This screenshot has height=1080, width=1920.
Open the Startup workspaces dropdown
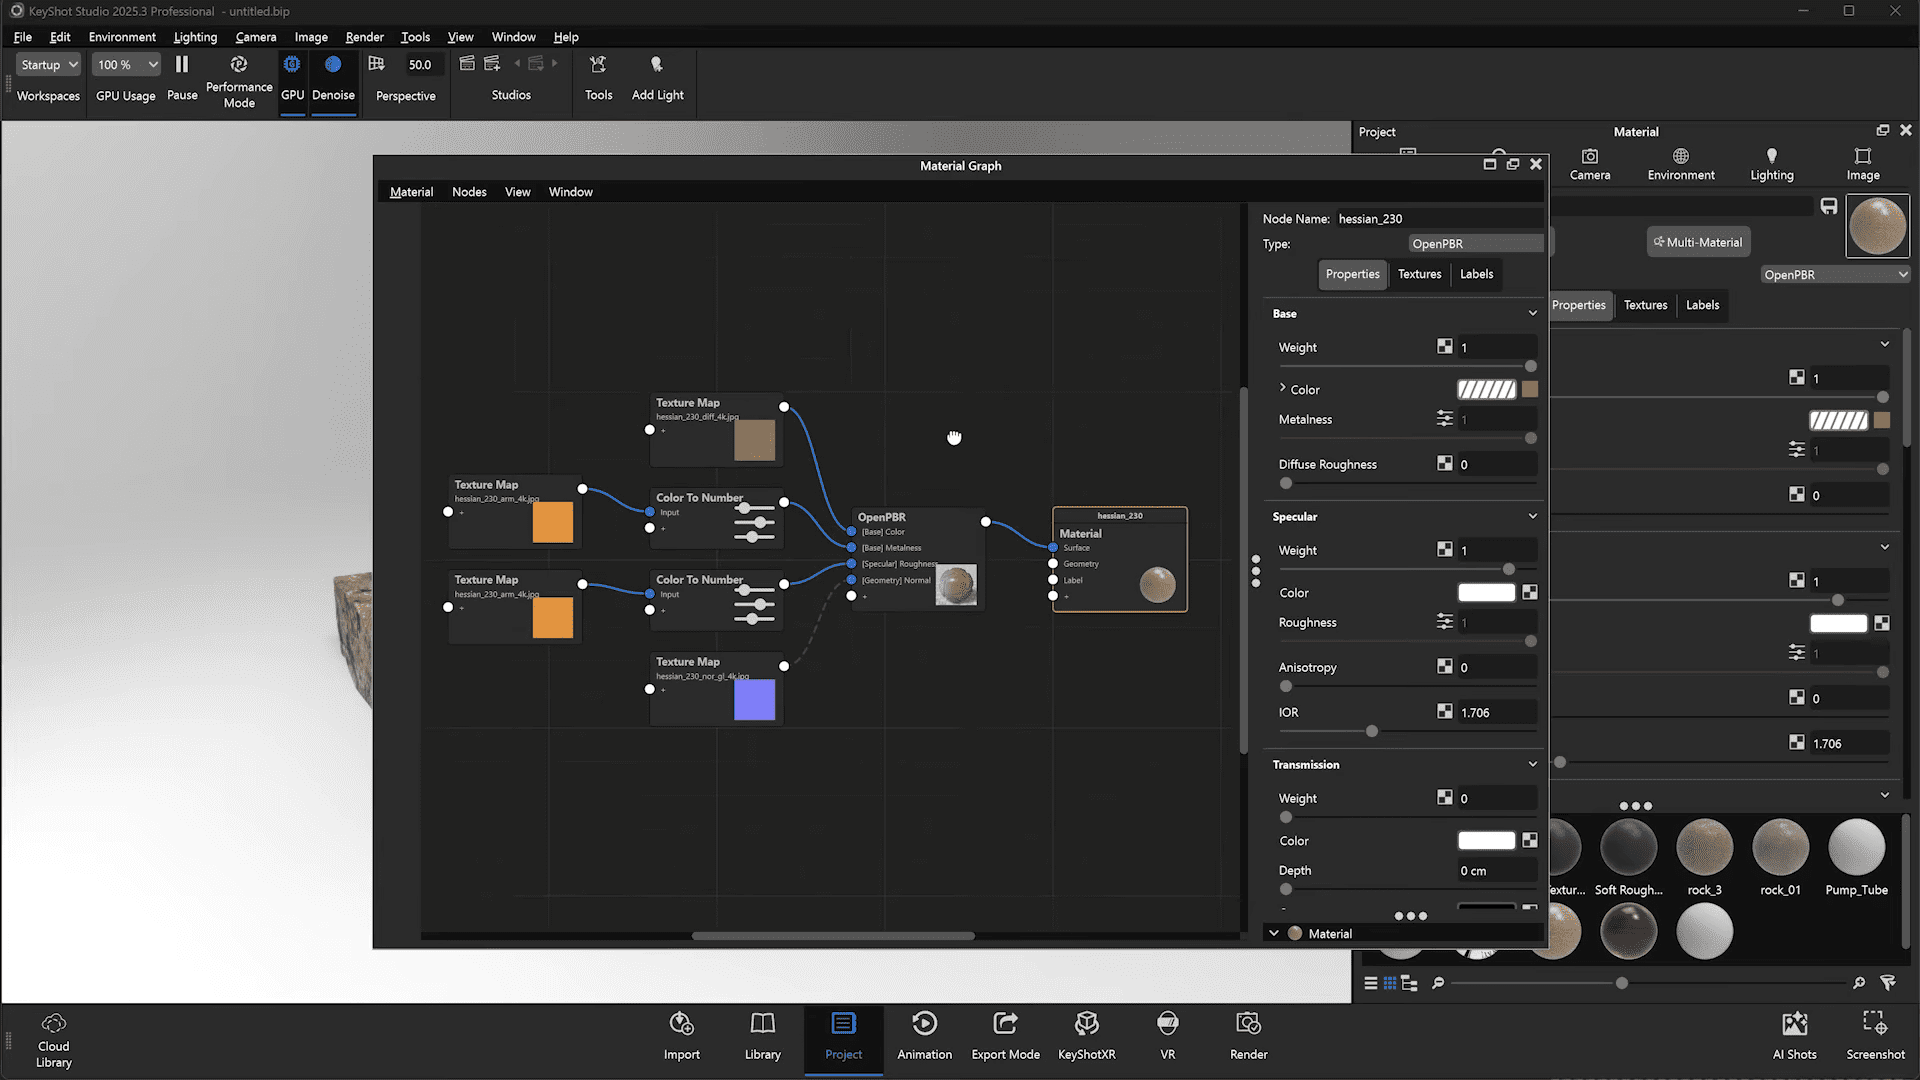[47, 64]
